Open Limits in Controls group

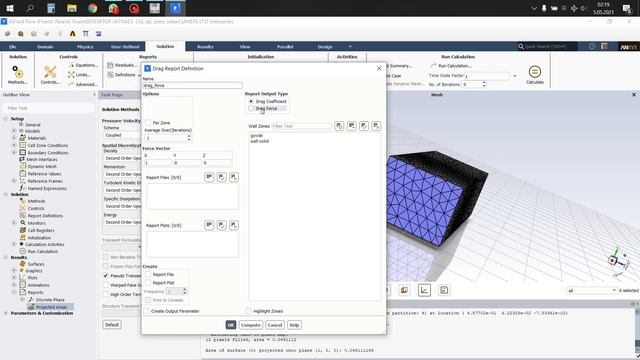[x=80, y=75]
